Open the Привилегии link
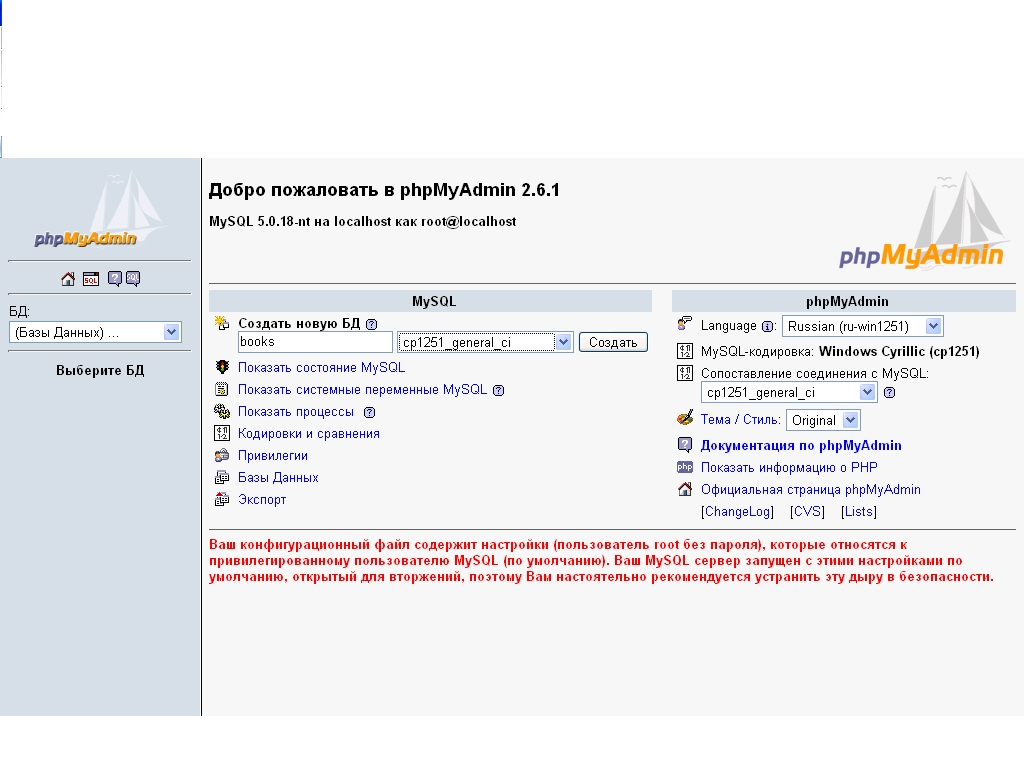This screenshot has width=1024, height=768. pos(273,456)
